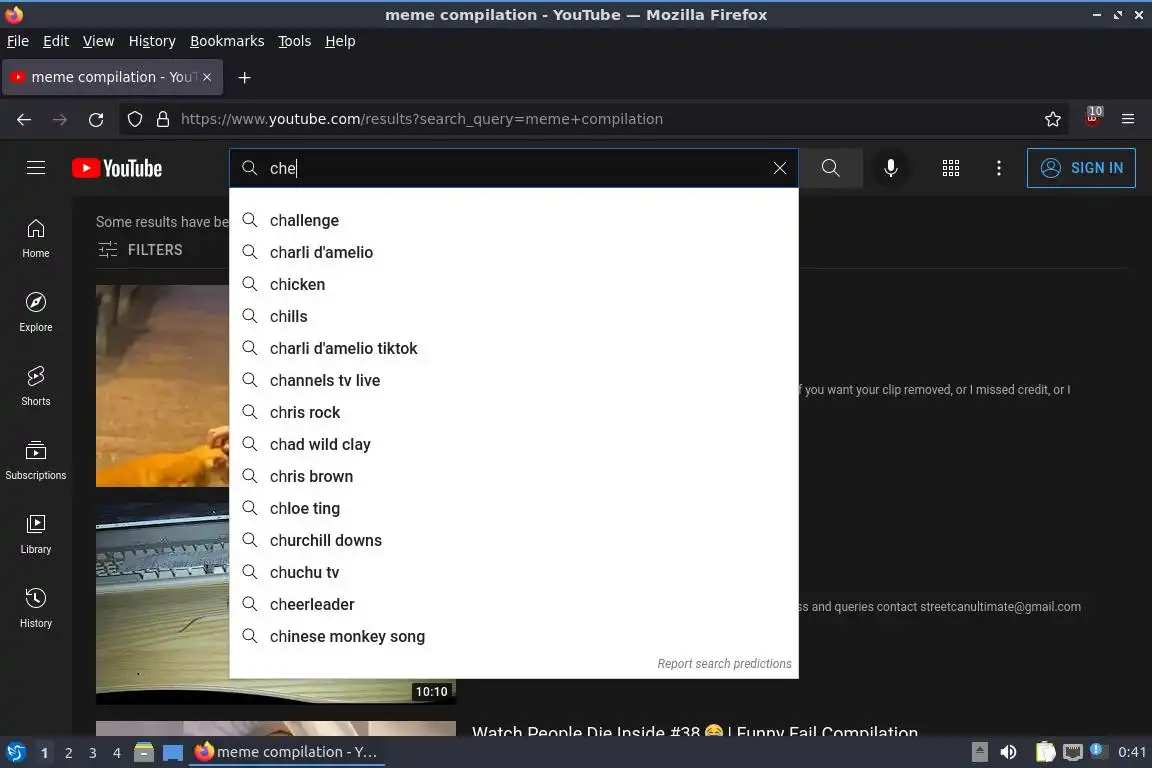Open the Tools menu

pos(295,41)
